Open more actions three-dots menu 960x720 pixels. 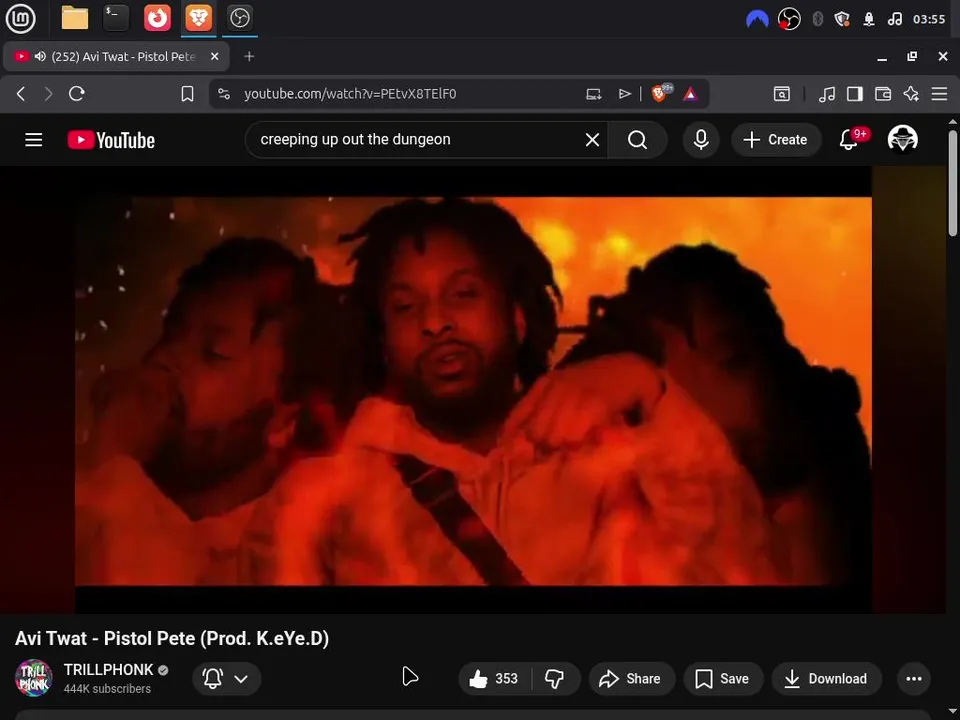(x=913, y=678)
